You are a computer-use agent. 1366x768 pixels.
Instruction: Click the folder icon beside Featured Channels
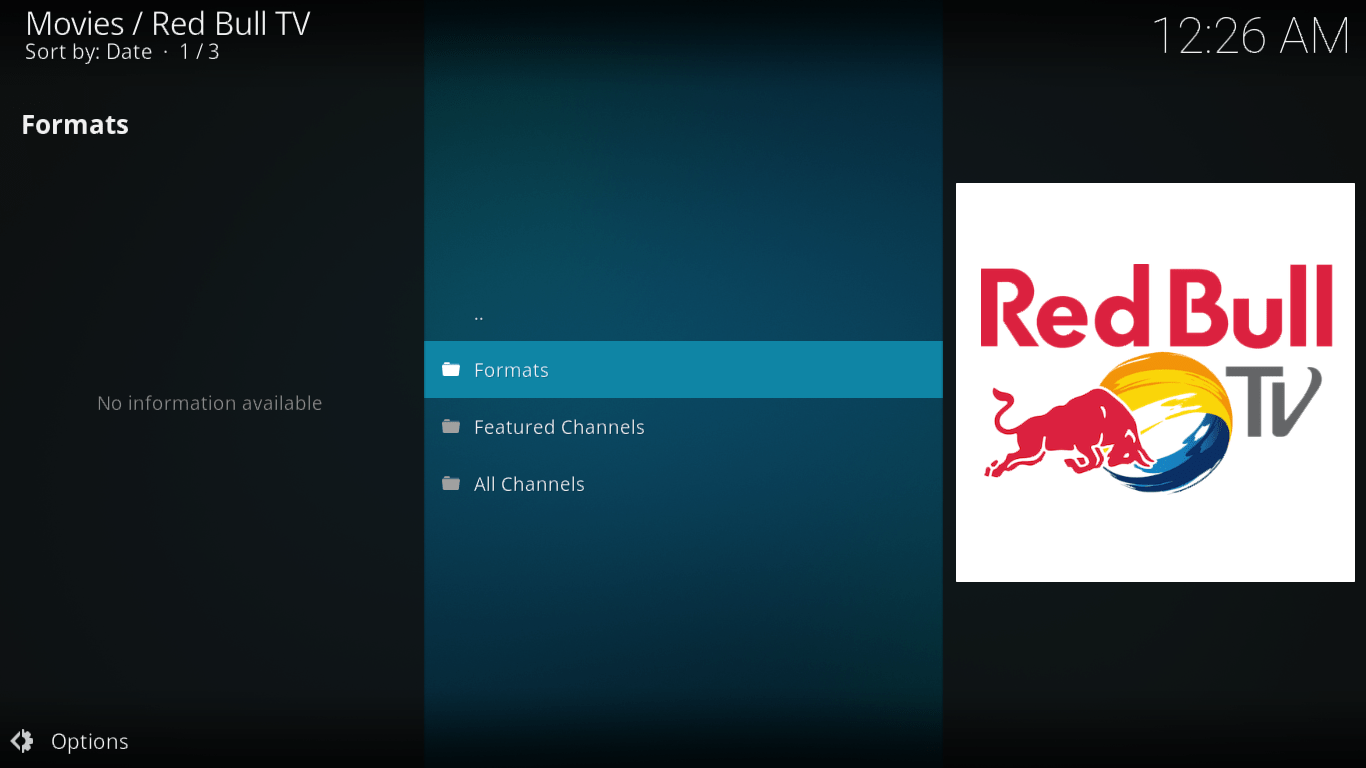[x=450, y=426]
